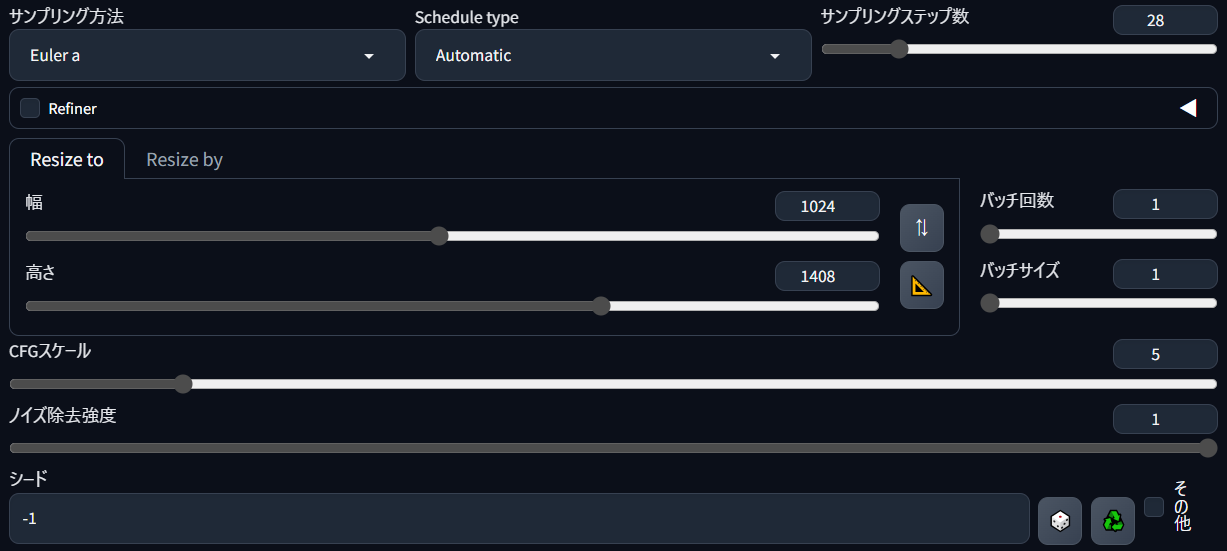Click the yellow set-square aspect ratio icon
This screenshot has height=551, width=1227.
(x=921, y=285)
